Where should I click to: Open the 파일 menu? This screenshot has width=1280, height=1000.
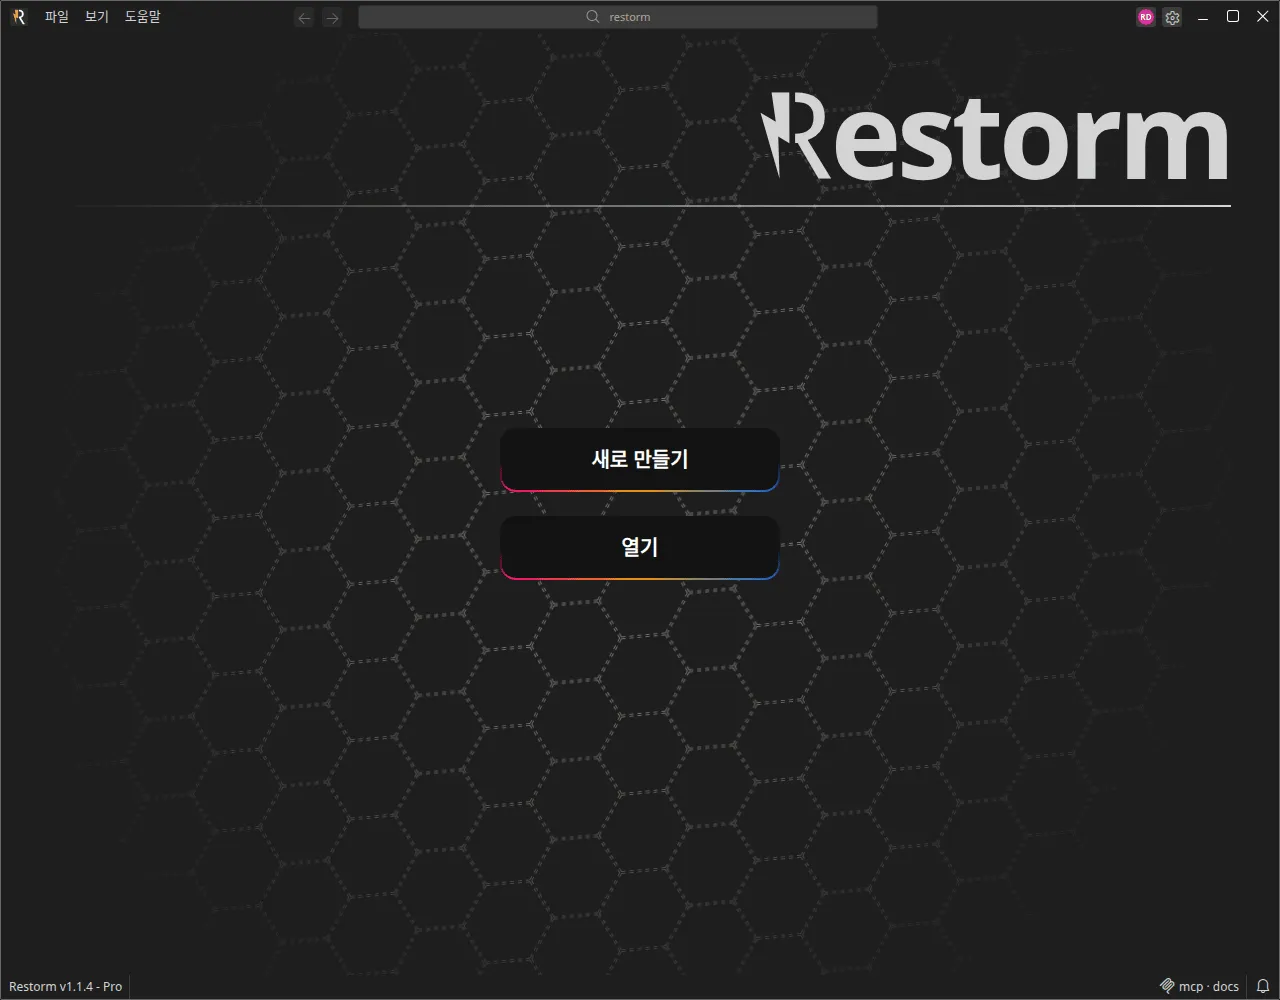coord(57,17)
